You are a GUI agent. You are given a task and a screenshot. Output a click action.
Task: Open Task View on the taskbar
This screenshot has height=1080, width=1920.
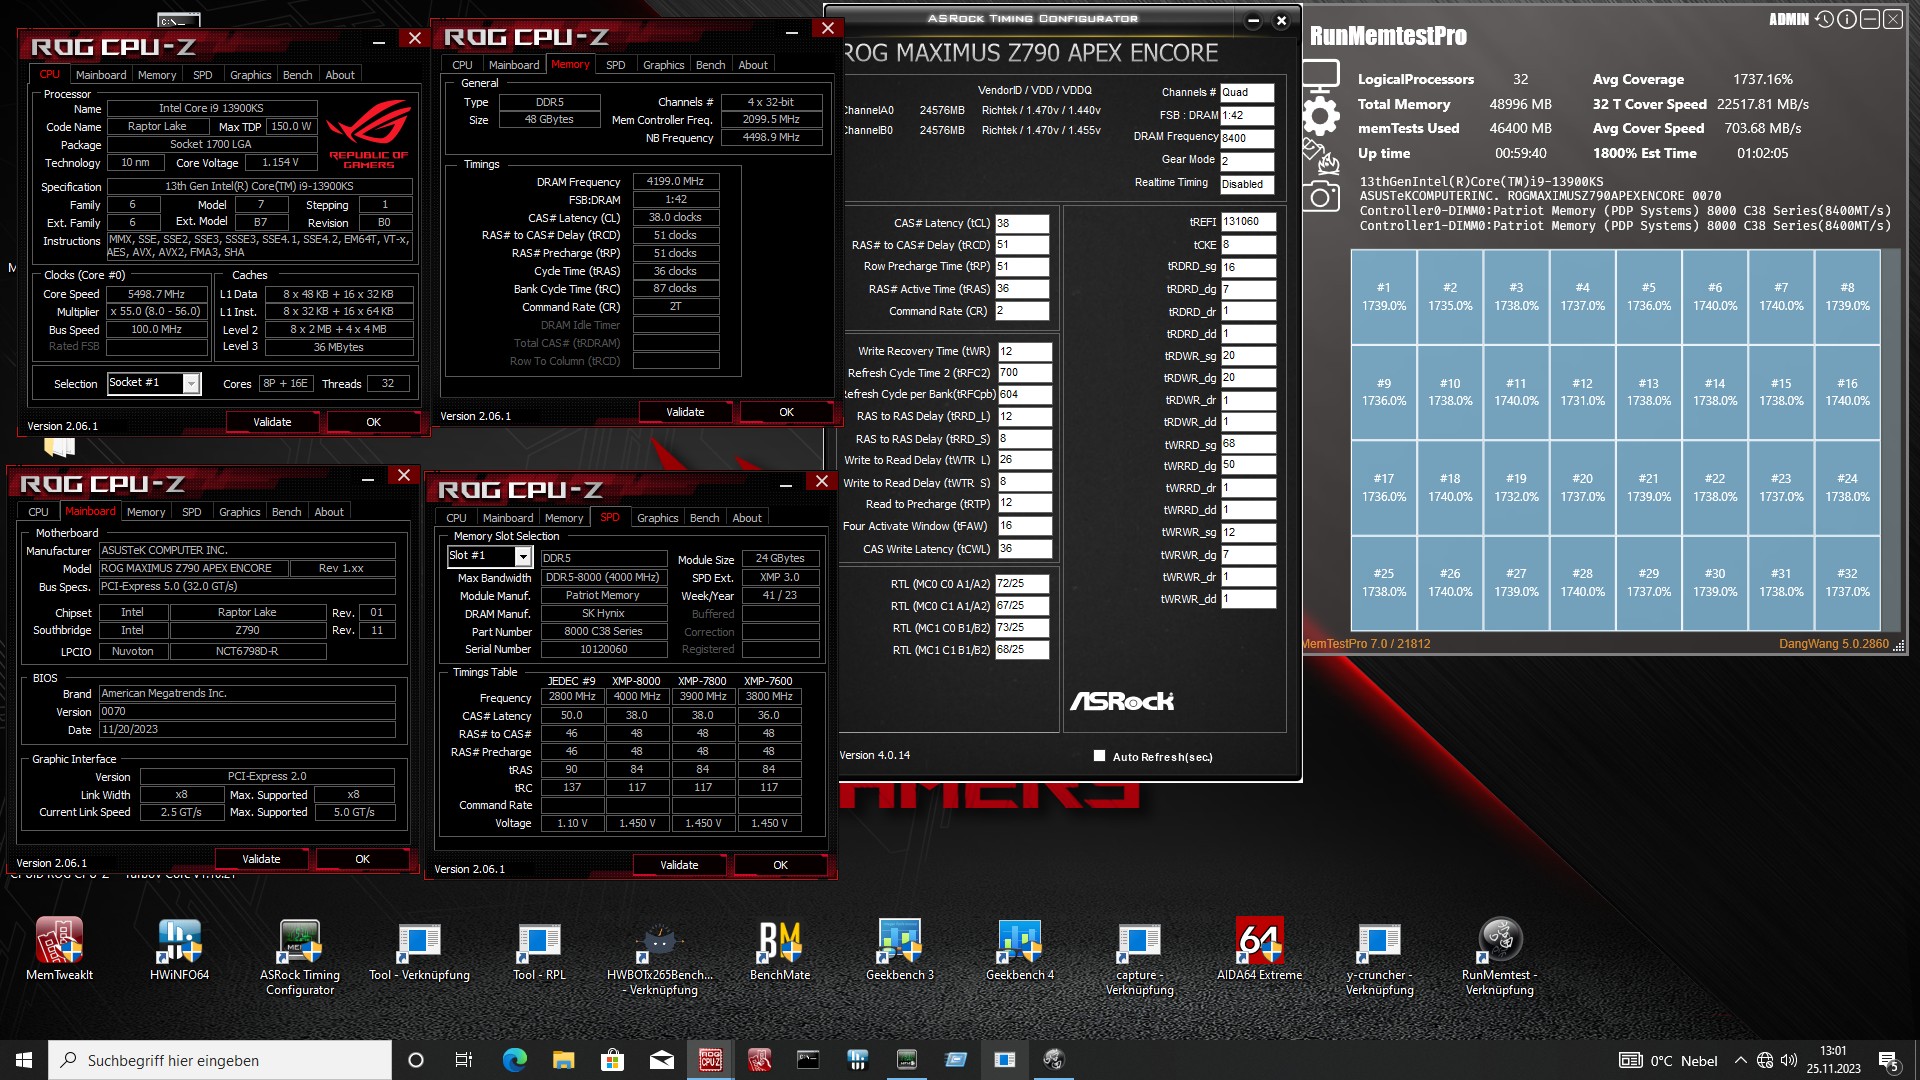[464, 1060]
